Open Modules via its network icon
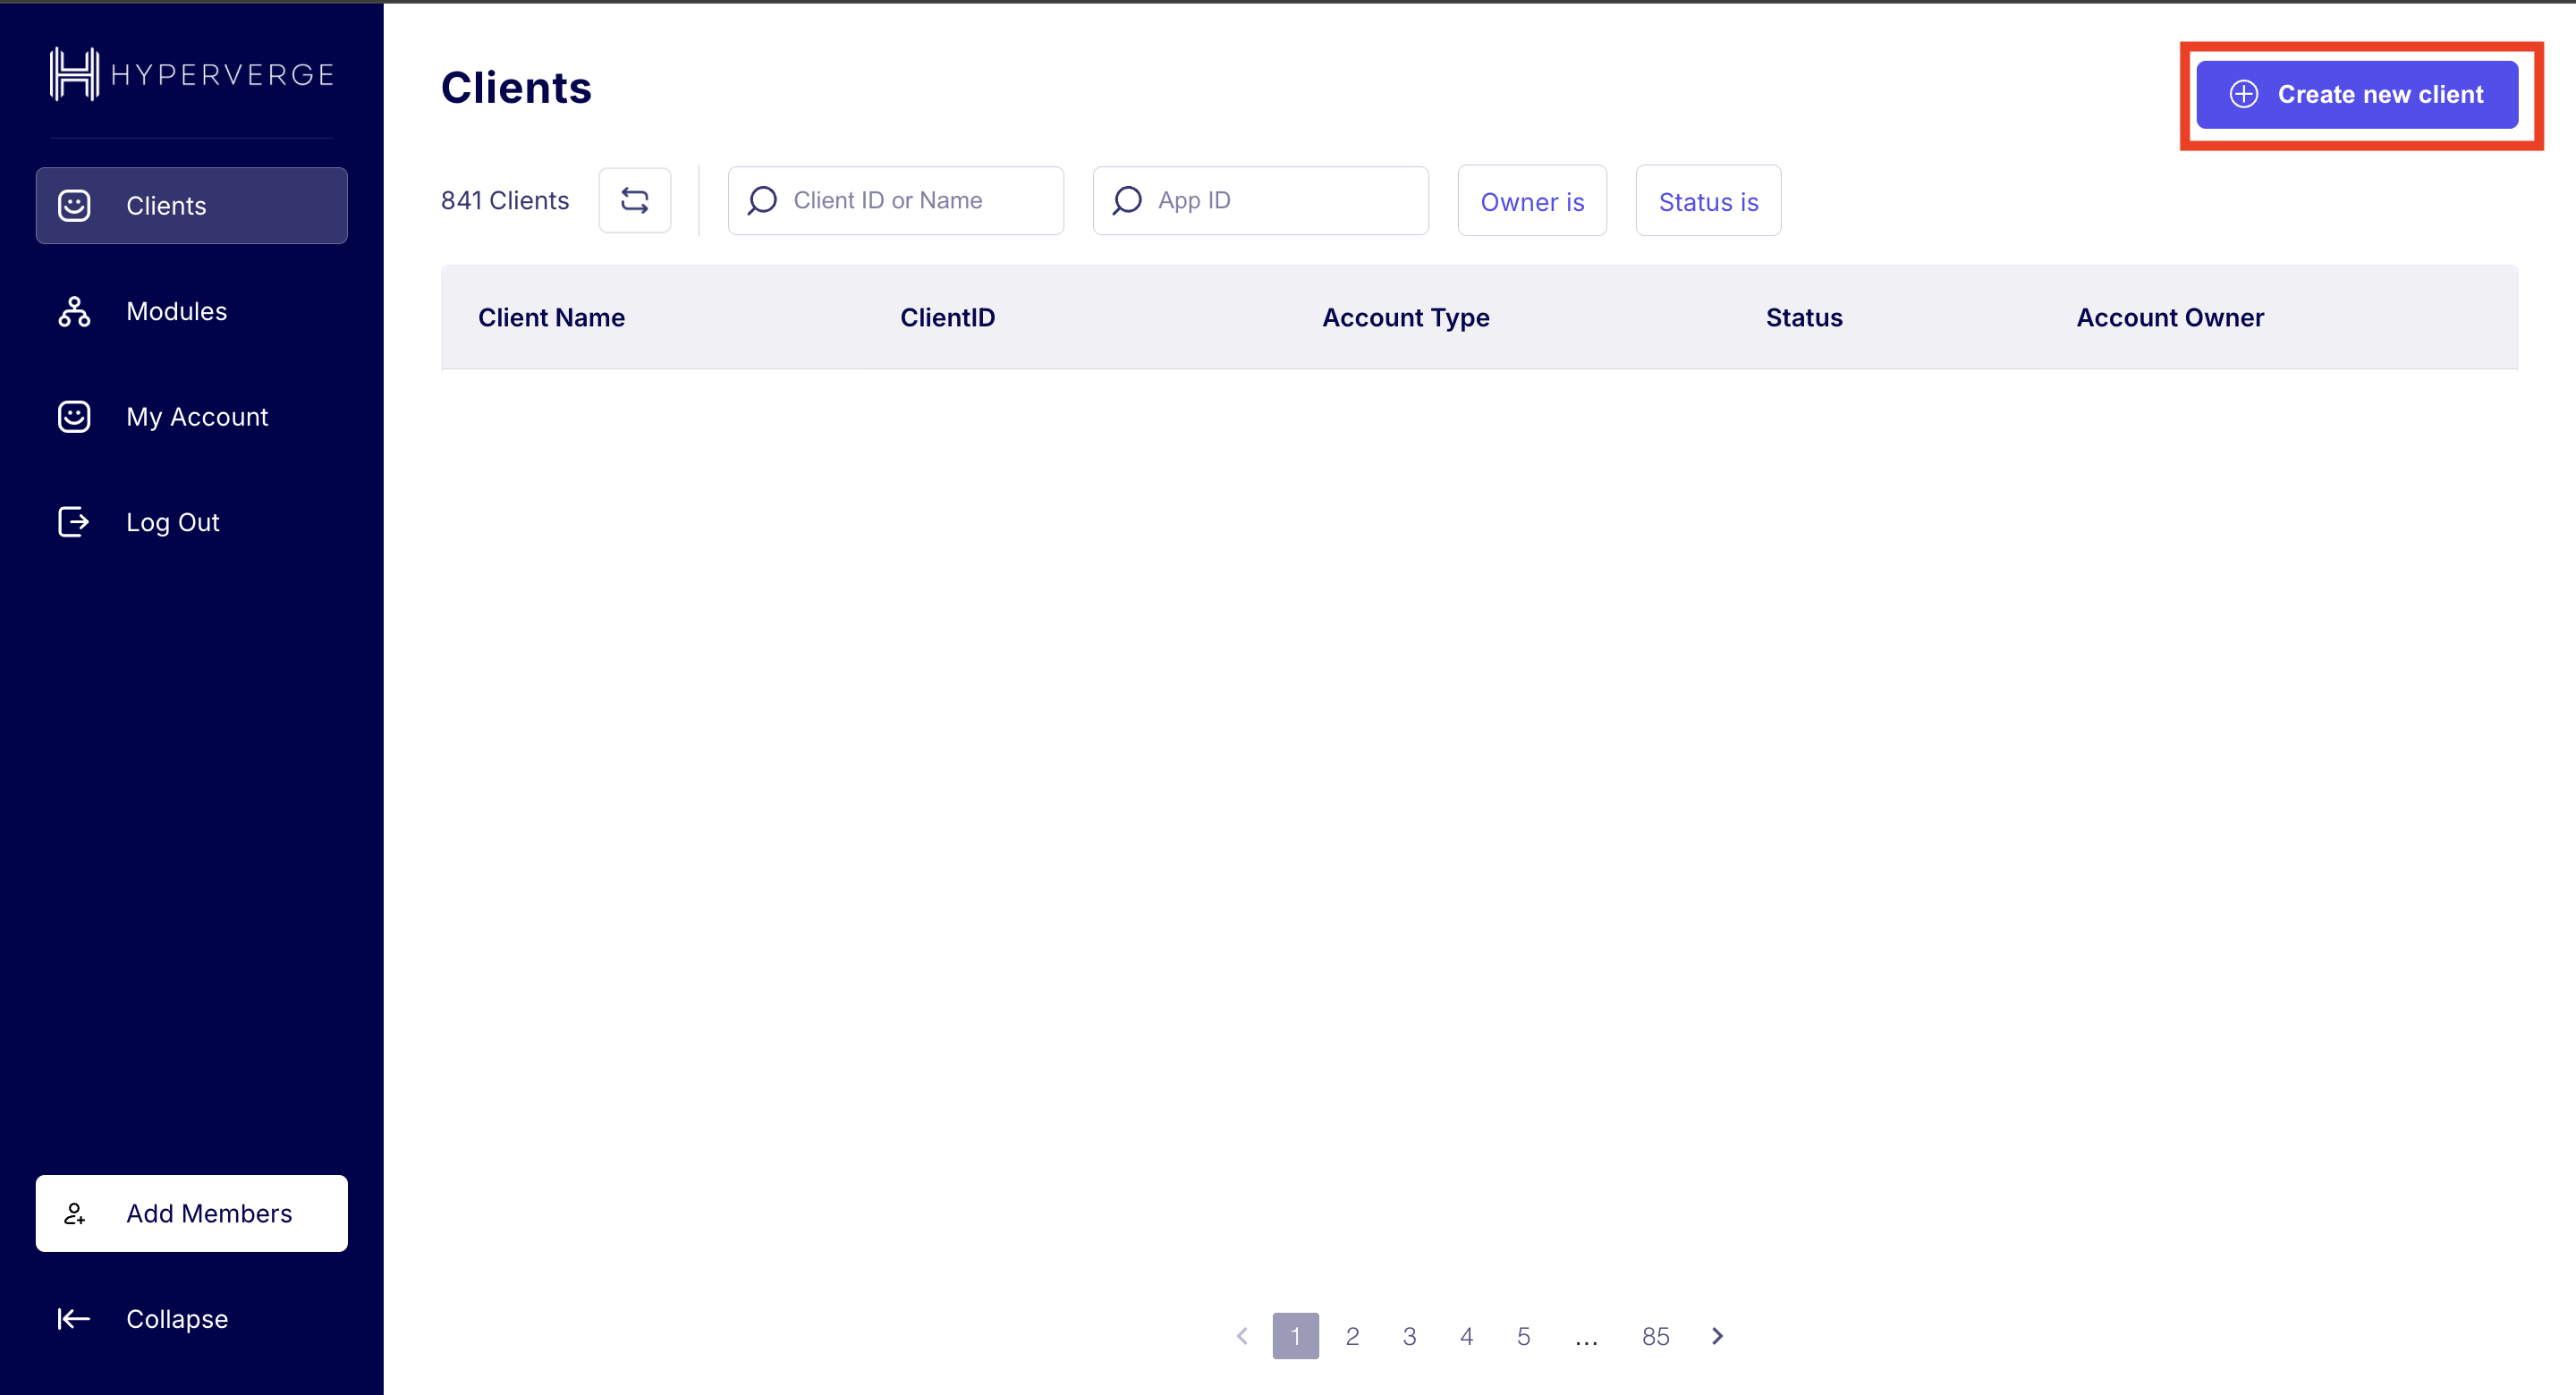 pyautogui.click(x=75, y=311)
